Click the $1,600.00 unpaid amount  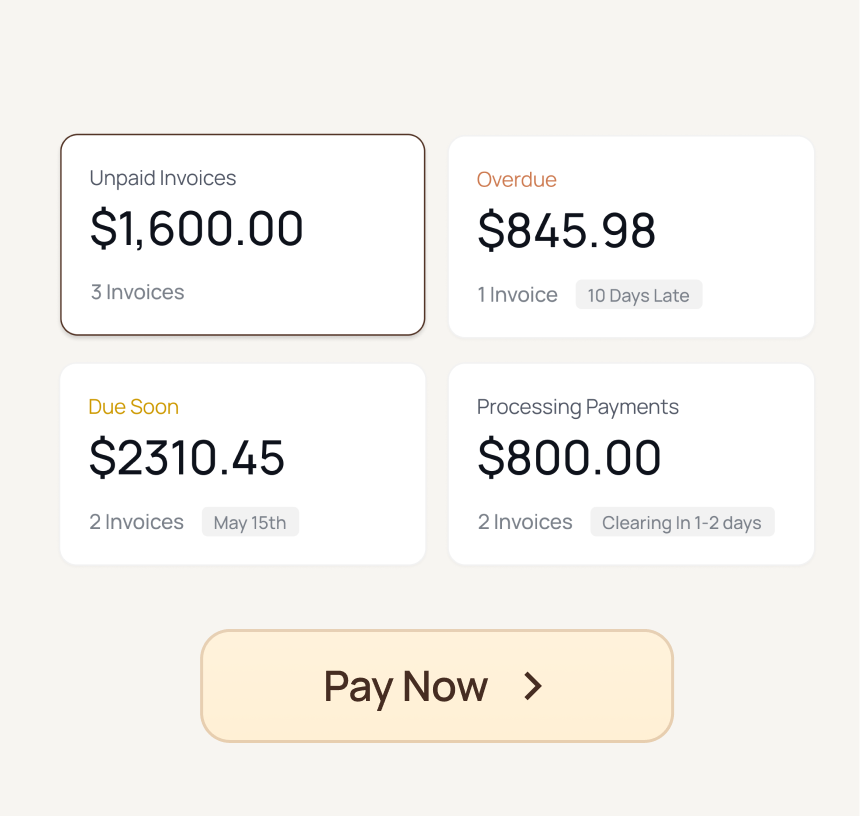pyautogui.click(x=197, y=228)
